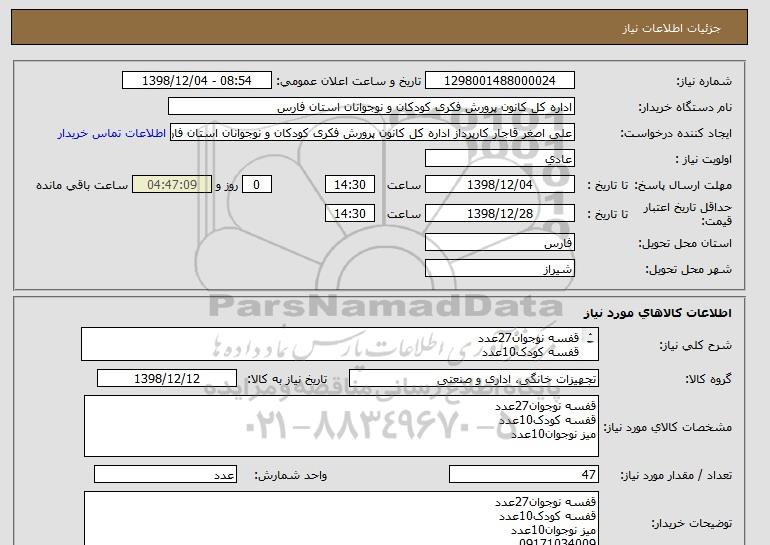This screenshot has height=545, width=770.
Task: Click the تاریخ نیاز به کالا field 1398/12/12
Action: click(x=167, y=379)
